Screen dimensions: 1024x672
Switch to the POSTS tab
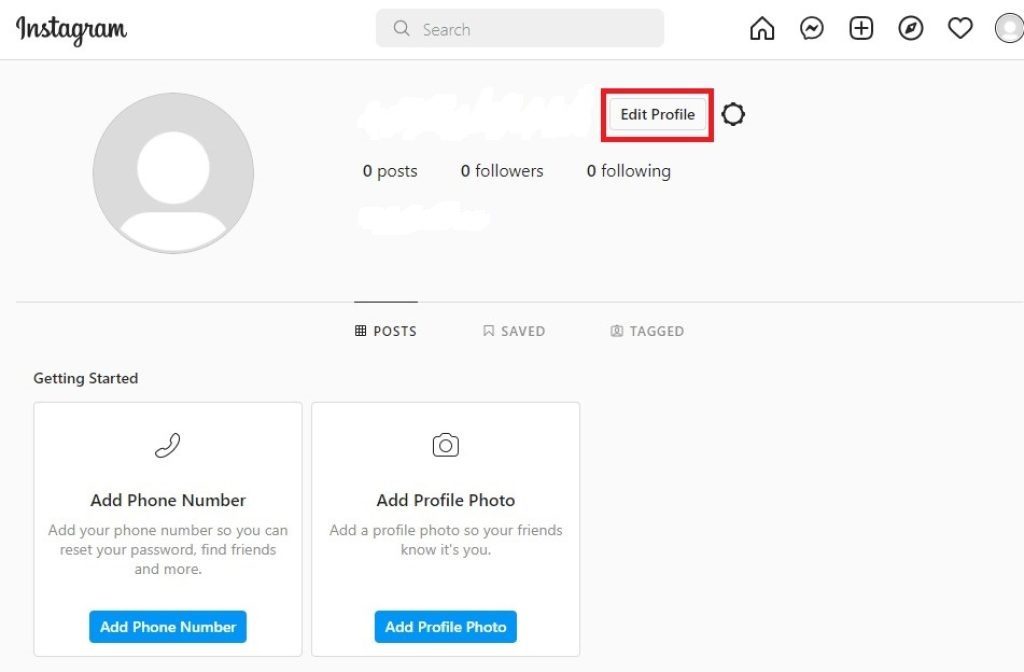tap(385, 331)
